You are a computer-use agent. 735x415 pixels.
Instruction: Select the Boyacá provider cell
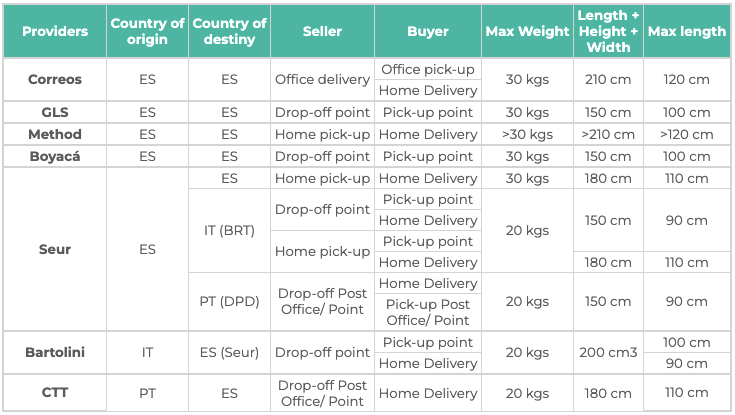coord(55,156)
